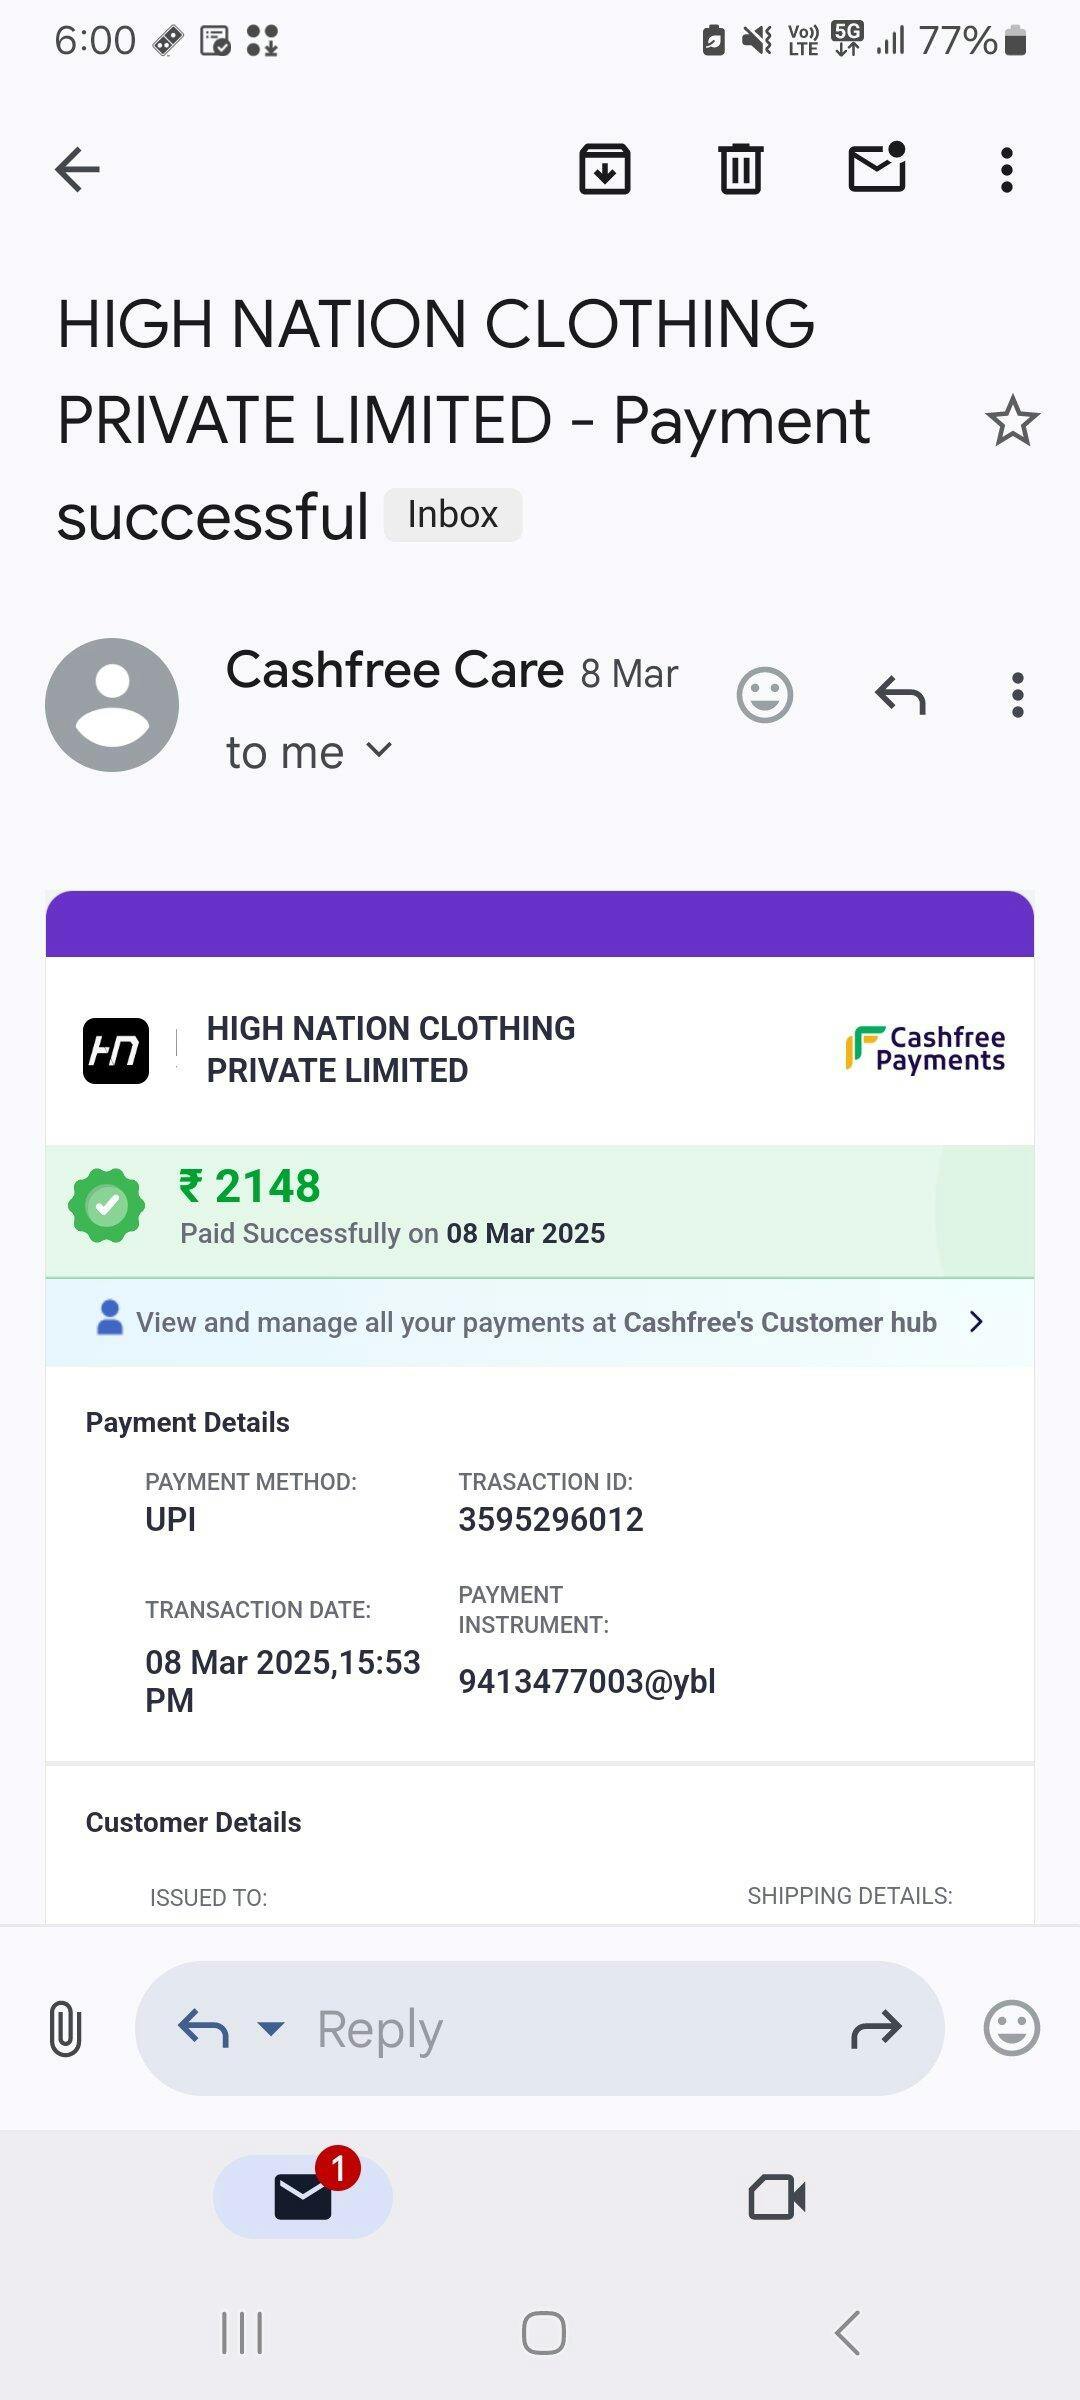Open emoji picker beside reply box
Viewport: 1080px width, 2400px height.
pyautogui.click(x=1012, y=2028)
